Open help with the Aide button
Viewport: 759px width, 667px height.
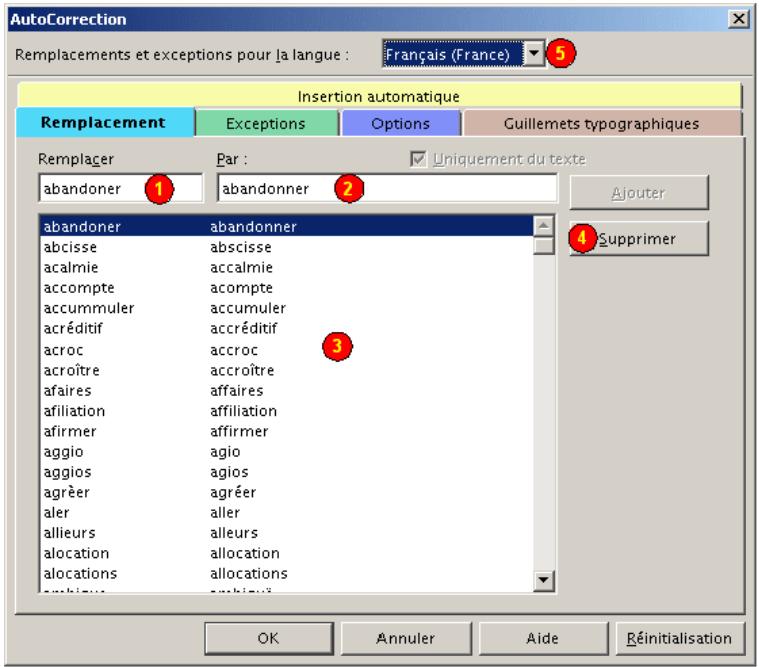(x=543, y=638)
